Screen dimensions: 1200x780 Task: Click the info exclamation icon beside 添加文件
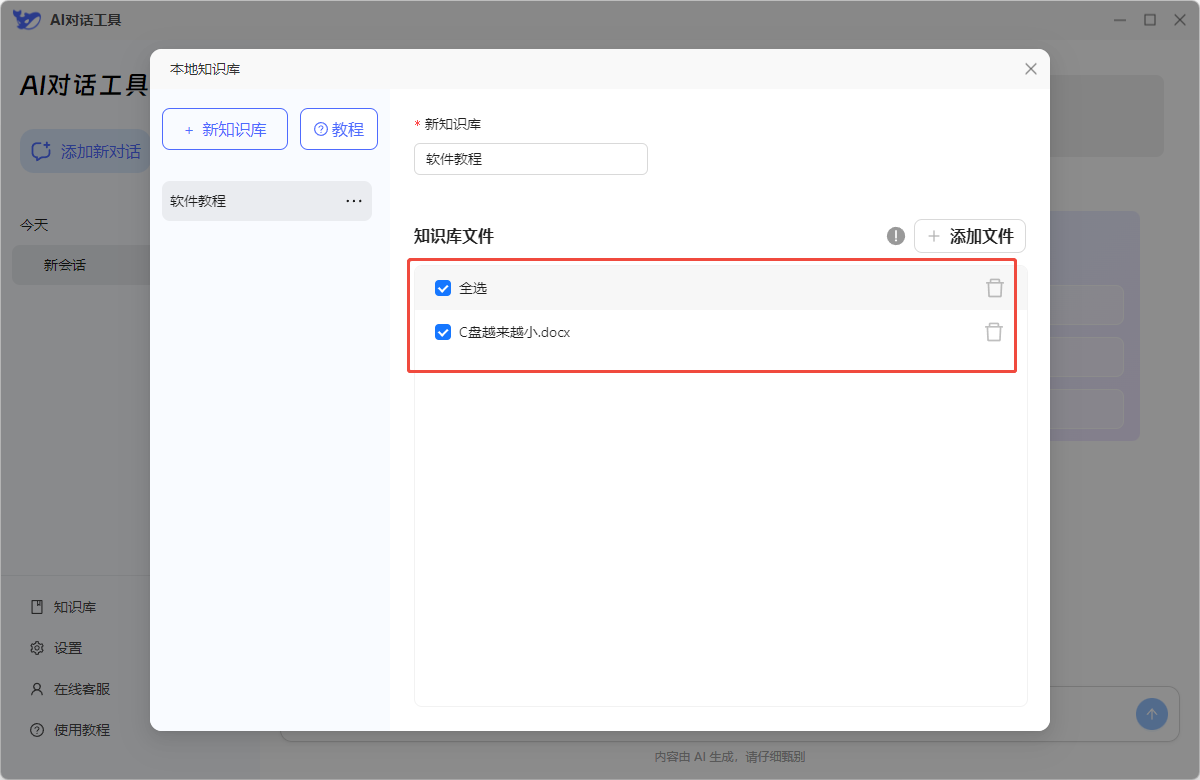point(896,236)
